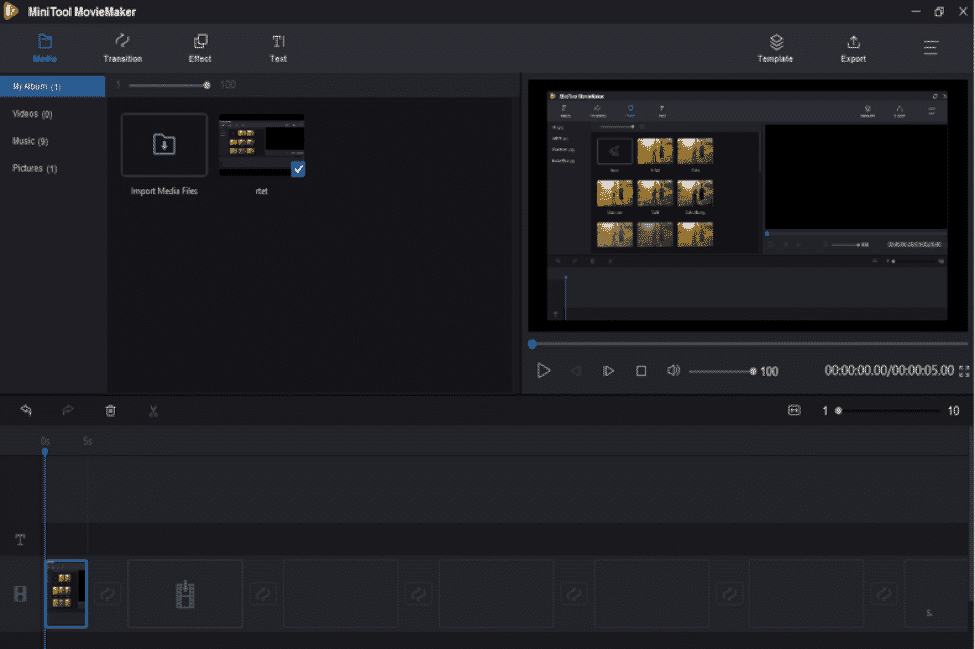Screen dimensions: 975x649
Task: Delete selected clip using trash icon
Action: pos(110,410)
